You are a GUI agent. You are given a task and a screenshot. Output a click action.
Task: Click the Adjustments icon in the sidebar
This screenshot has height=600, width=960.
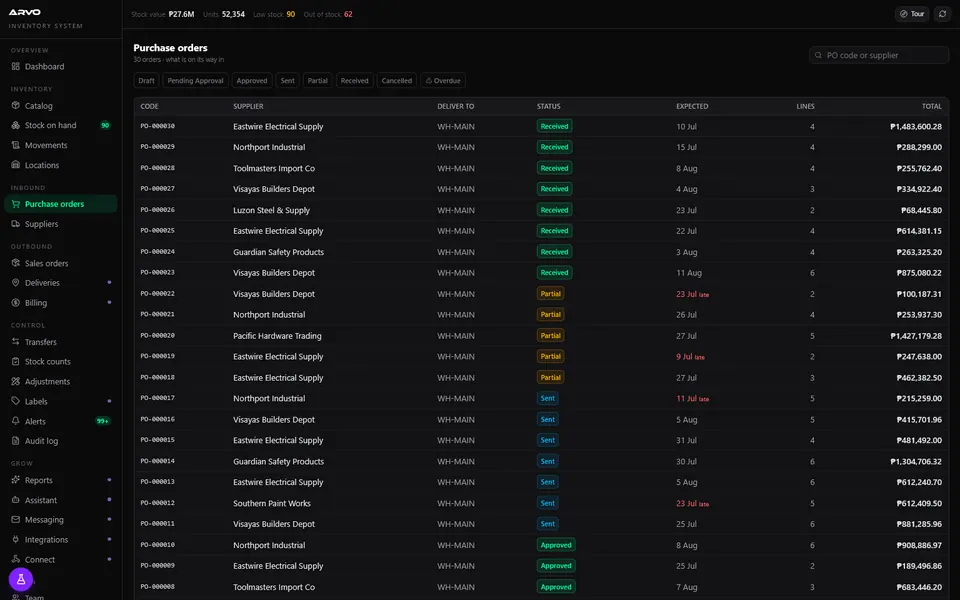click(15, 381)
